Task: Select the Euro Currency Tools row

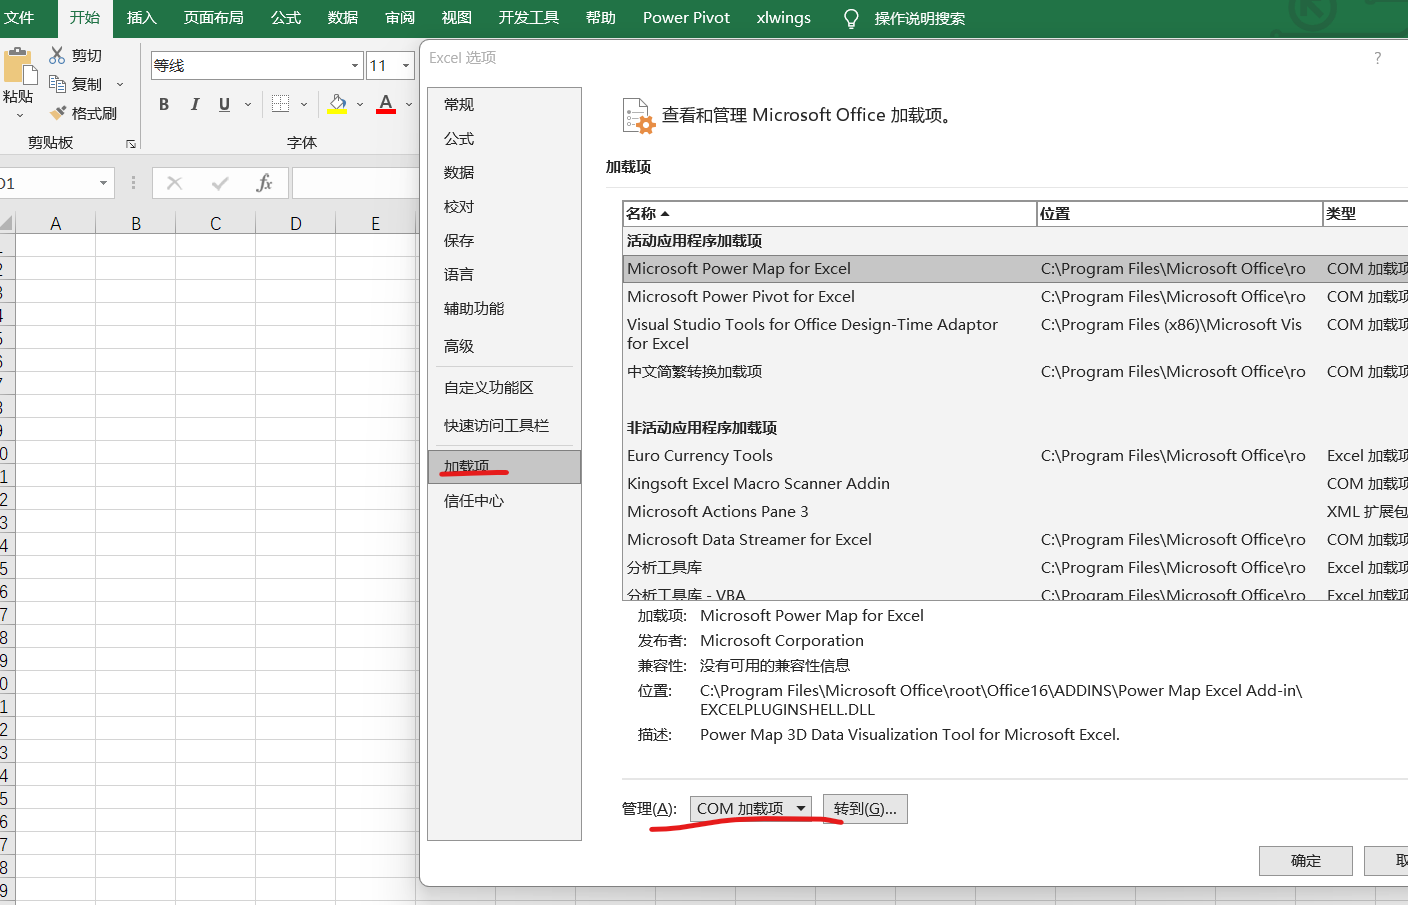Action: [1015, 456]
